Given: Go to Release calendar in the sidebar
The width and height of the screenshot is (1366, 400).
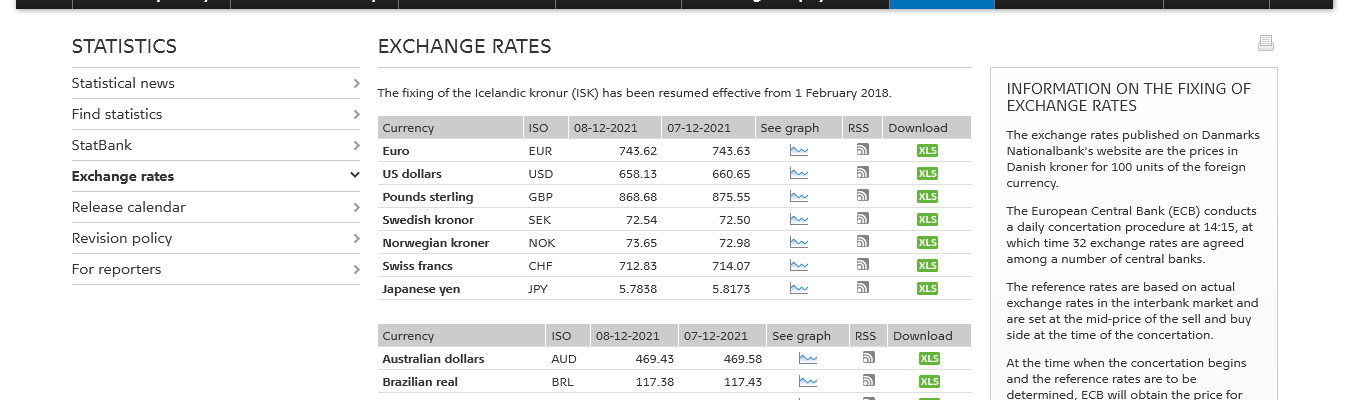Looking at the screenshot, I should pos(128,207).
